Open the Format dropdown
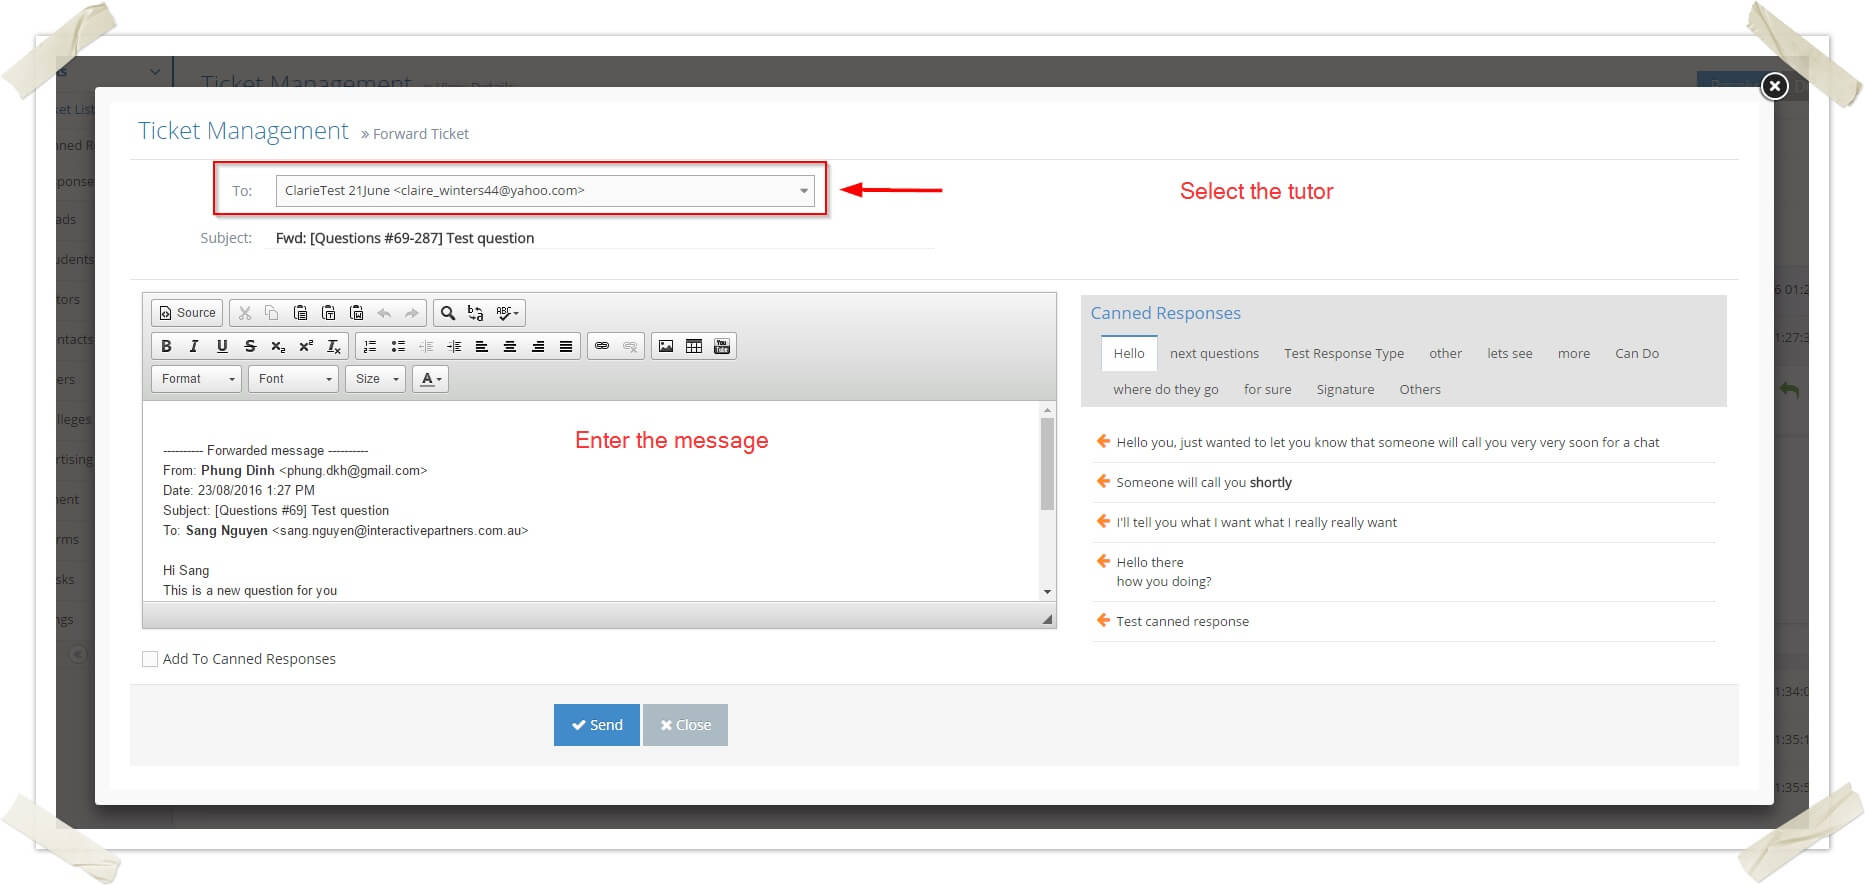Image resolution: width=1865 pixels, height=885 pixels. click(196, 379)
